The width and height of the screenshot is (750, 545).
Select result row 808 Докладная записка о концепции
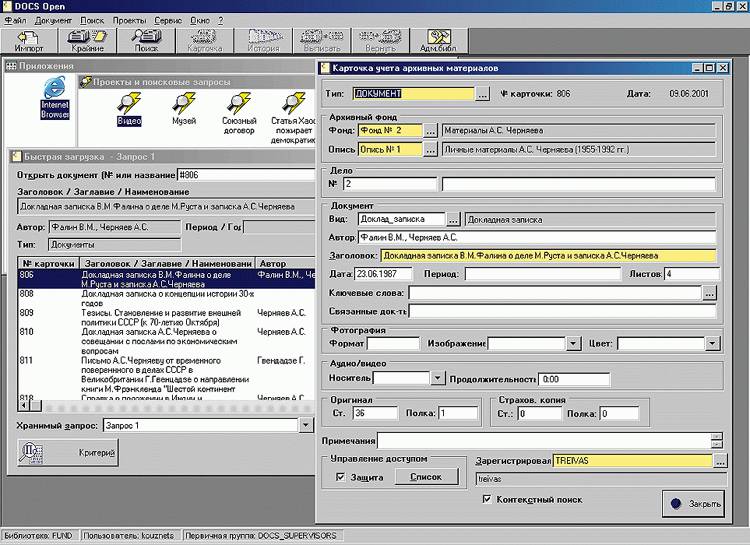pyautogui.click(x=166, y=298)
